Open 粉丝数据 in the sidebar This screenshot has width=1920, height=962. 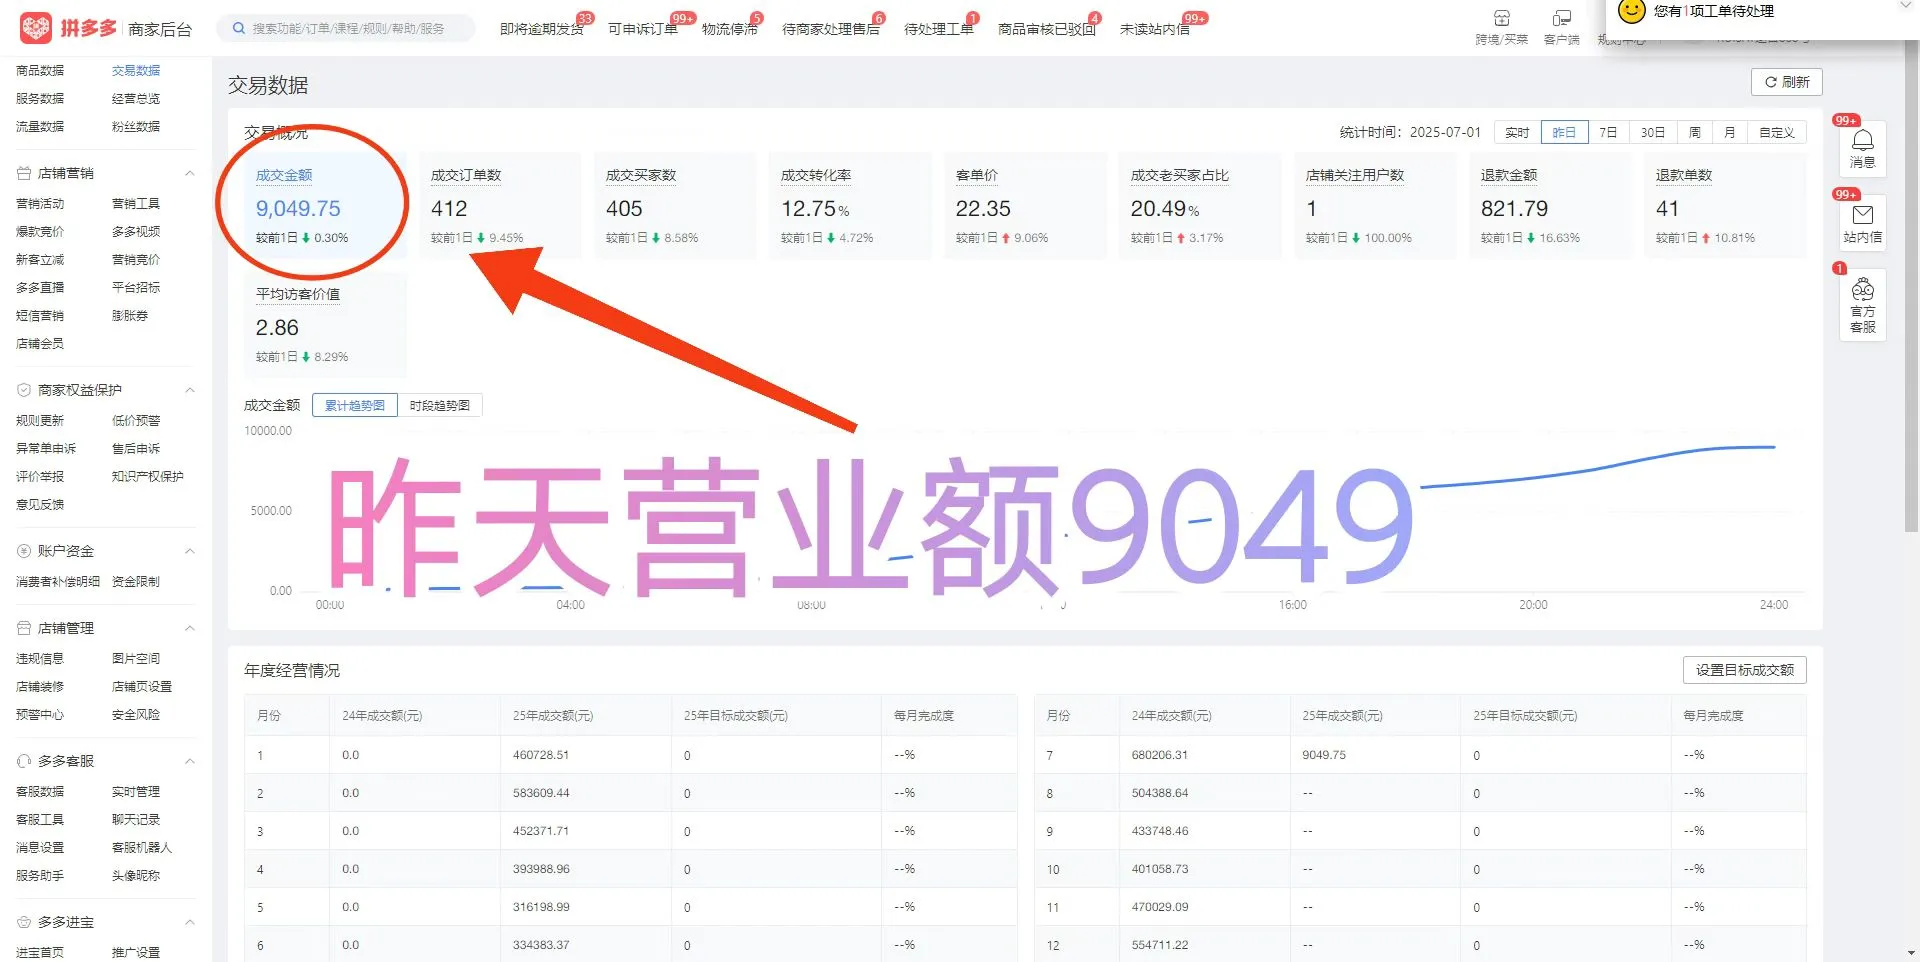[136, 127]
